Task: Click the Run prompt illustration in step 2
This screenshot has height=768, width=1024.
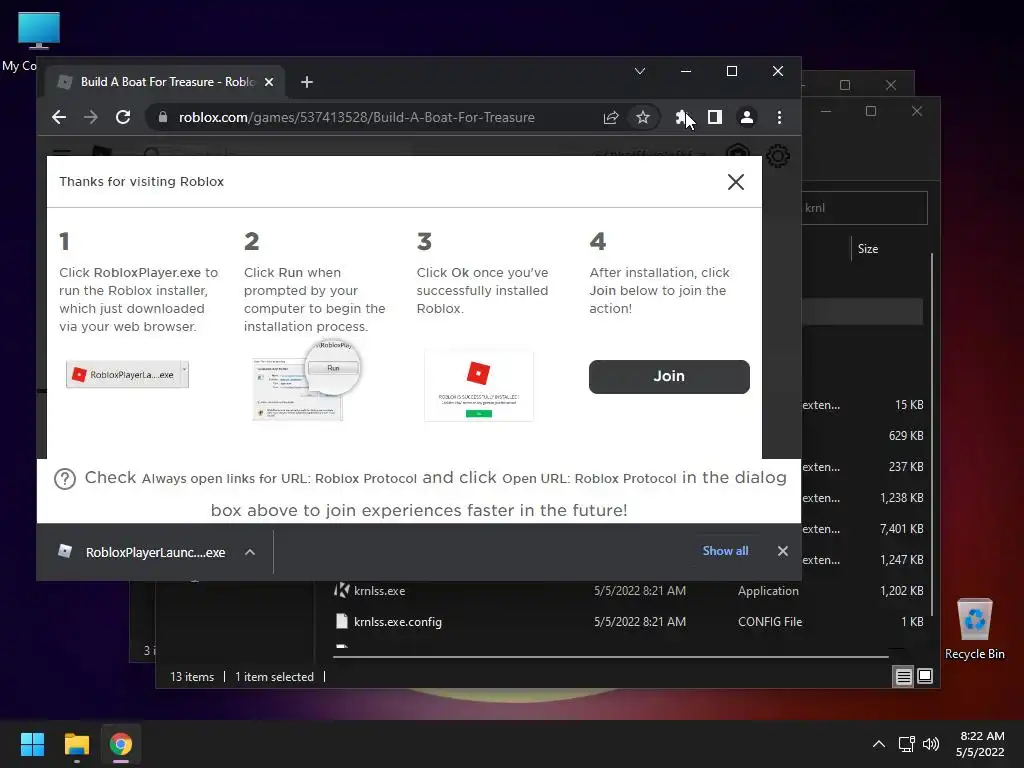Action: [306, 380]
